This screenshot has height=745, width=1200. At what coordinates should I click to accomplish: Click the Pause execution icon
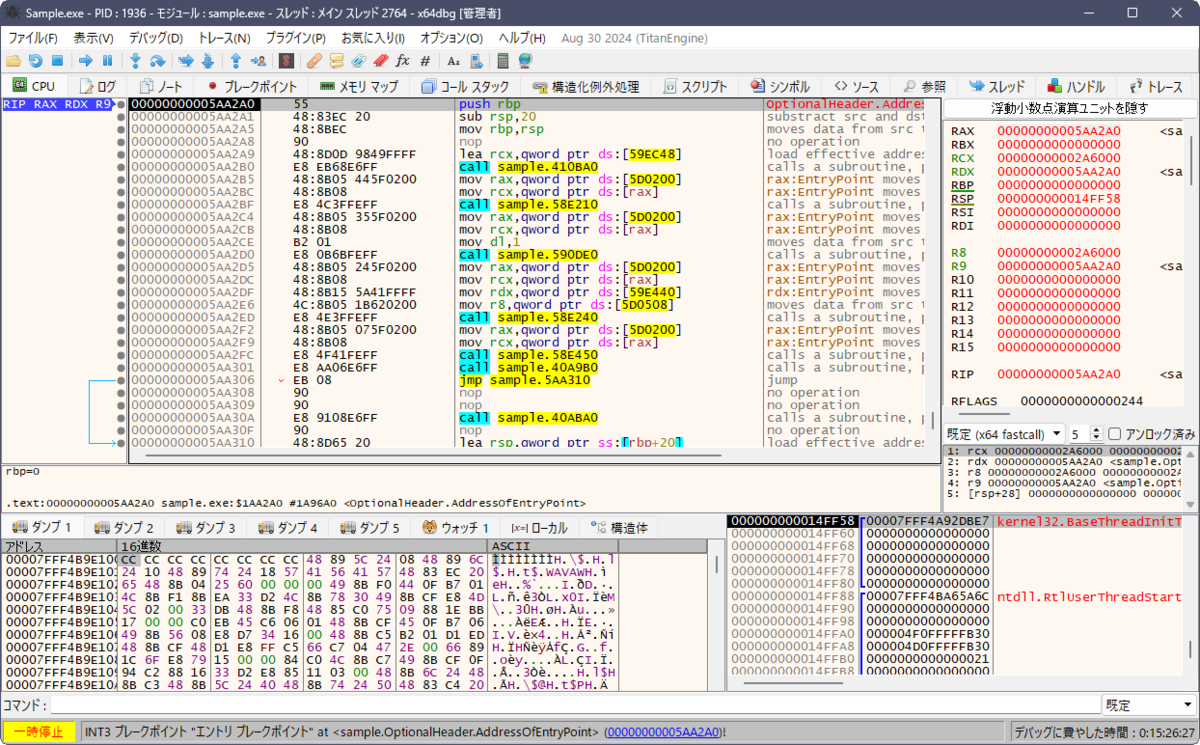[x=107, y=61]
